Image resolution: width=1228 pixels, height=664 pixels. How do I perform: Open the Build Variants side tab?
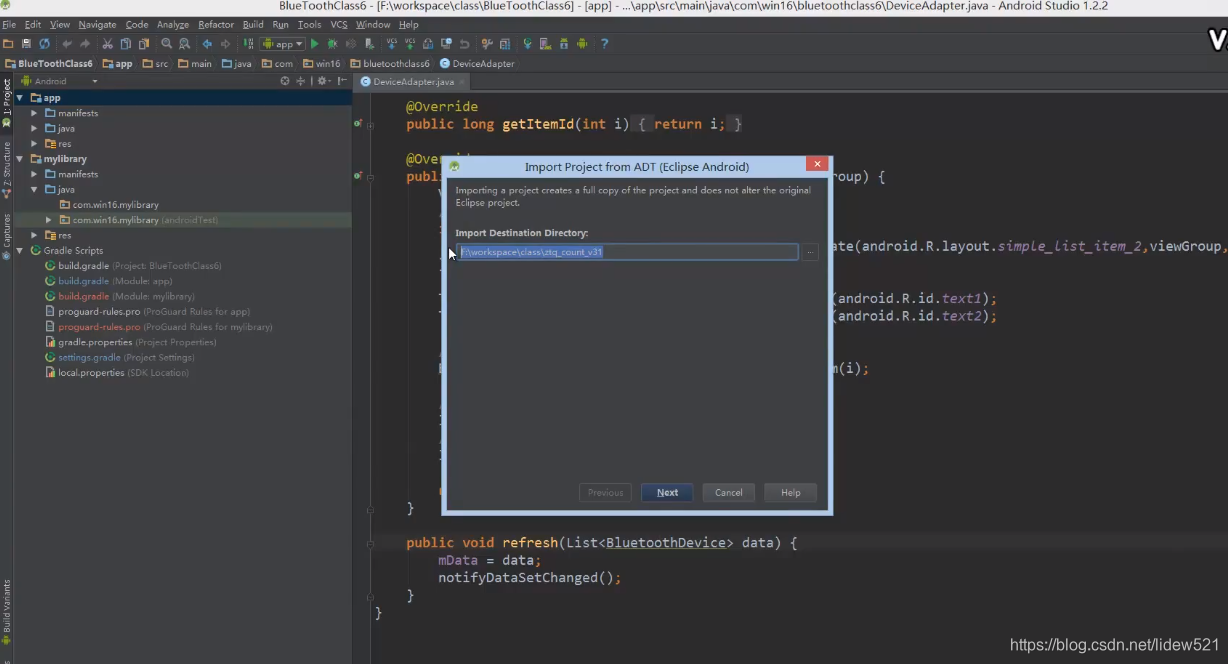(6, 612)
